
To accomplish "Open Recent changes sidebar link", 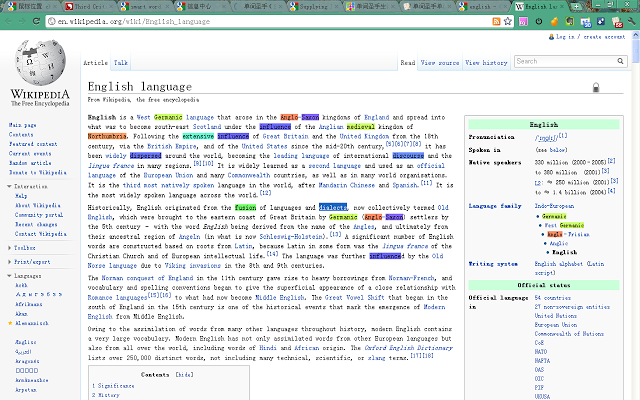I will (36, 224).
